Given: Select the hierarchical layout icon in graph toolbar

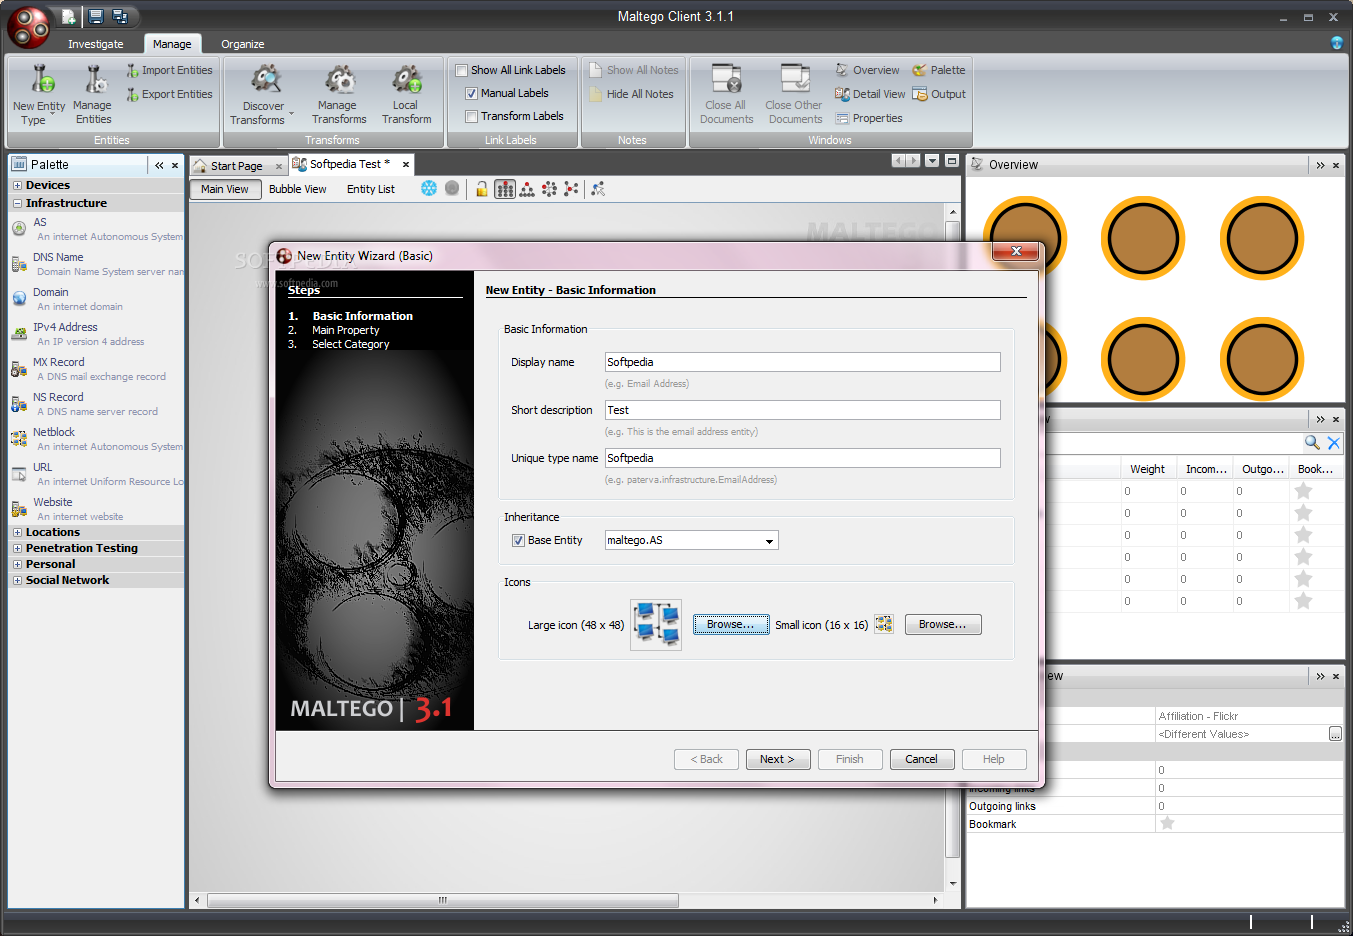Looking at the screenshot, I should point(527,188).
